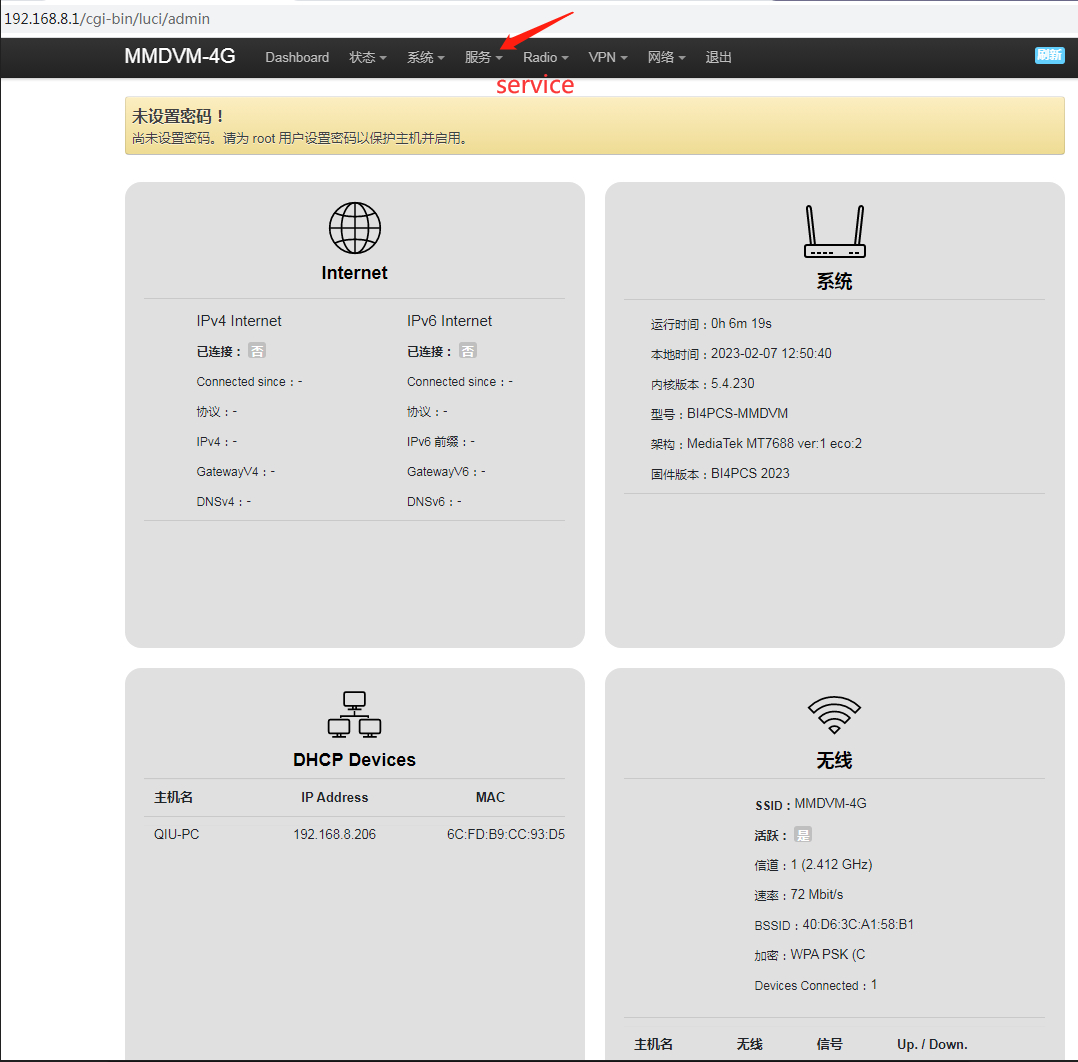Image resolution: width=1078 pixels, height=1062 pixels.
Task: Click the Internet globe icon
Action: tap(354, 228)
